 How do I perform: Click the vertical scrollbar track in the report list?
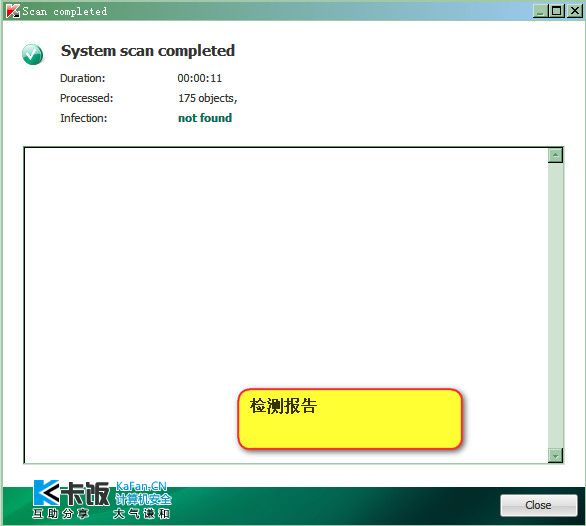pos(555,305)
